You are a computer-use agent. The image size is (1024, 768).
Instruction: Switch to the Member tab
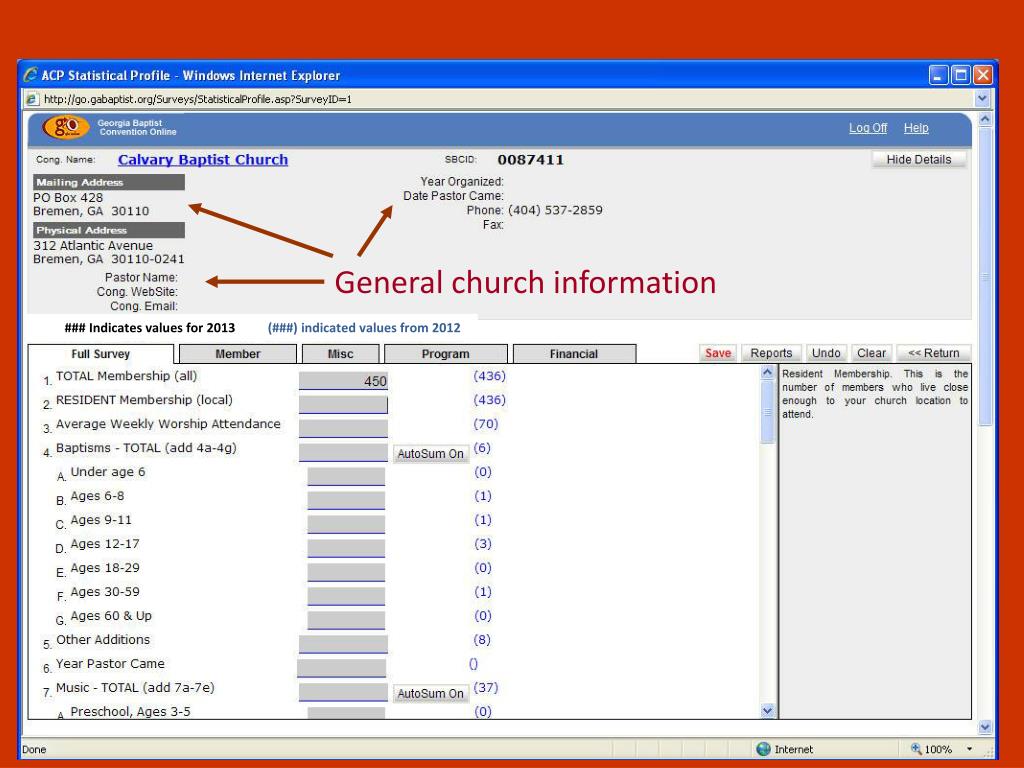pos(237,354)
